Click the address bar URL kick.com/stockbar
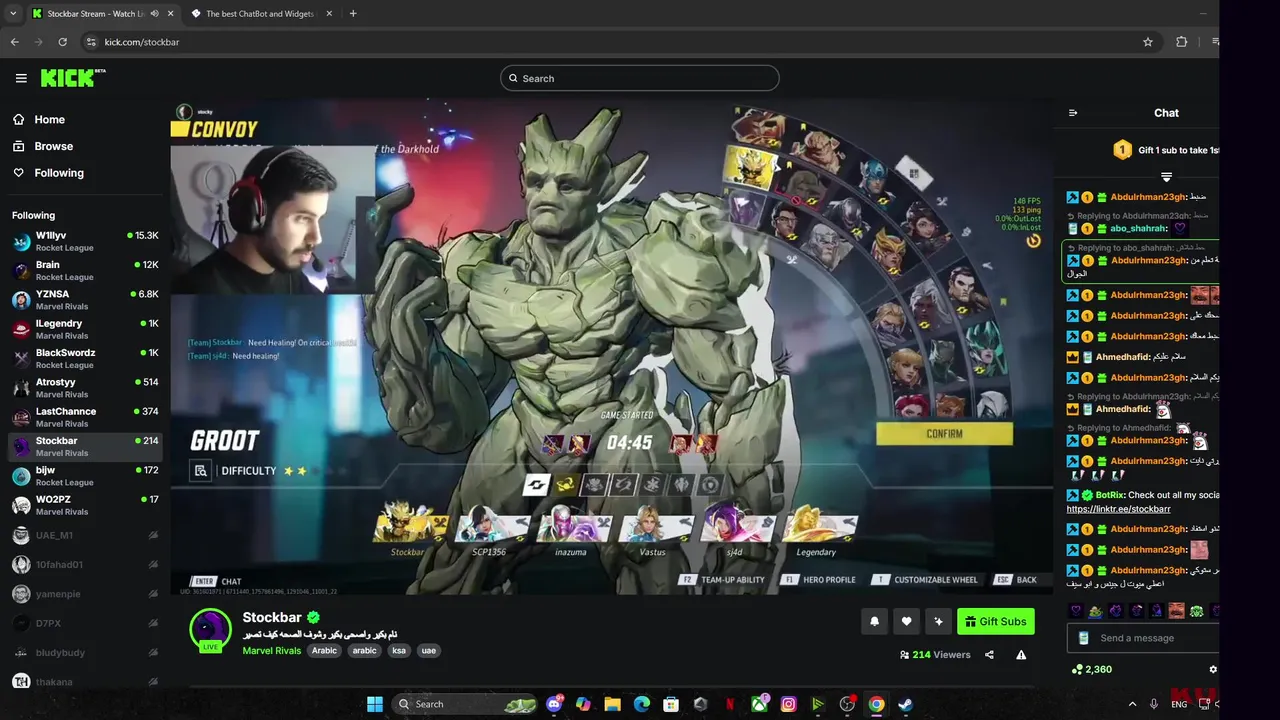1280x720 pixels. (142, 42)
